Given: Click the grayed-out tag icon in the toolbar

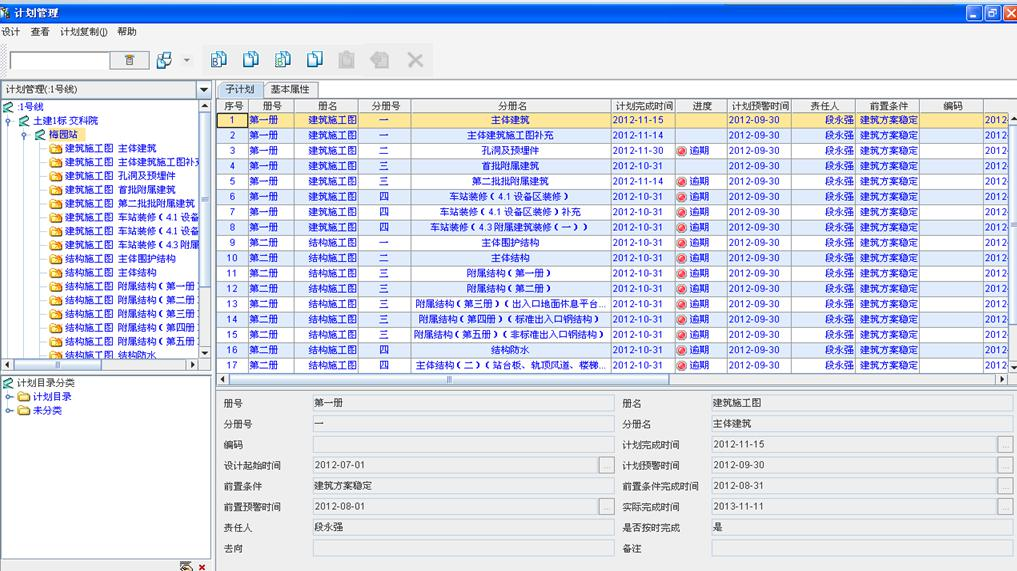Looking at the screenshot, I should [x=379, y=60].
